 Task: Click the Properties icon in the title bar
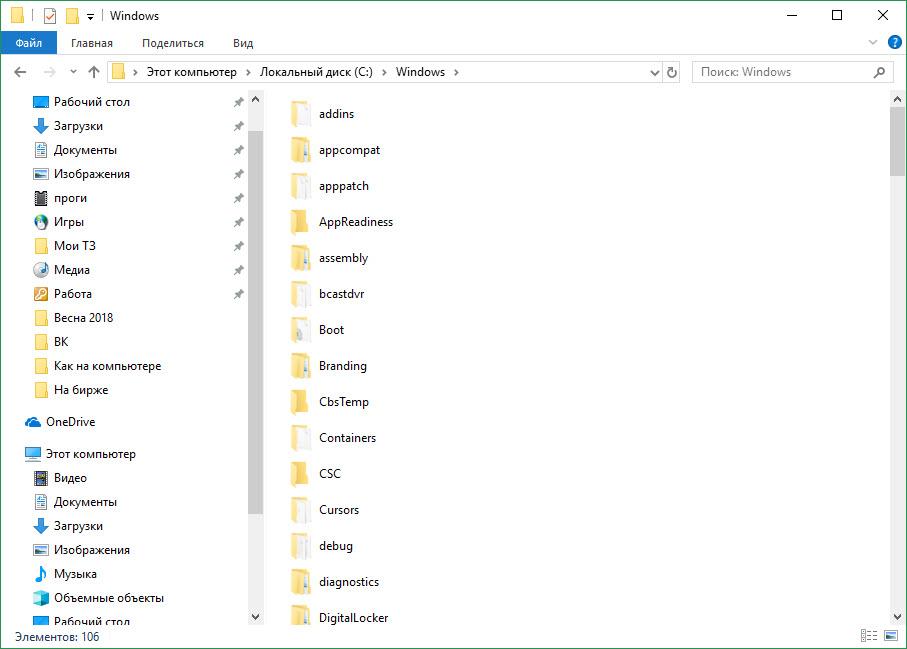click(x=50, y=16)
